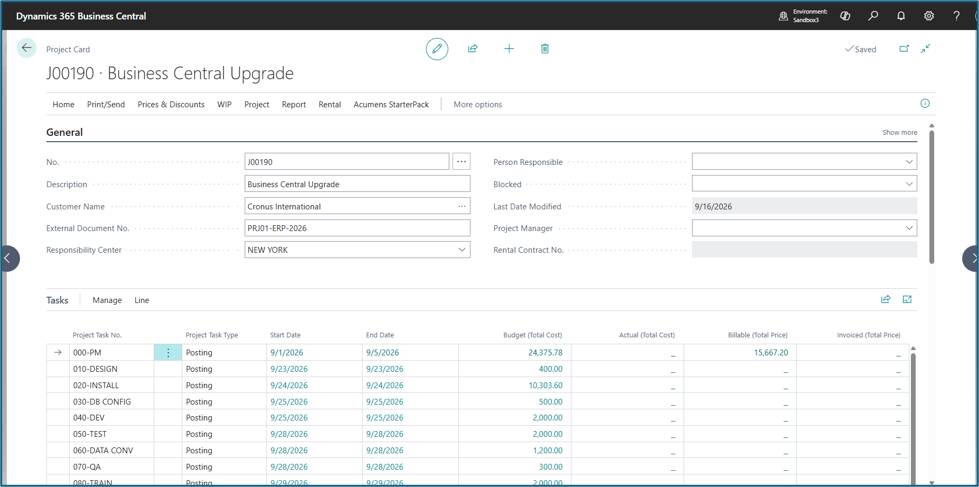The image size is (979, 487).
Task: Open the Prices & Discounts menu
Action: 171,104
